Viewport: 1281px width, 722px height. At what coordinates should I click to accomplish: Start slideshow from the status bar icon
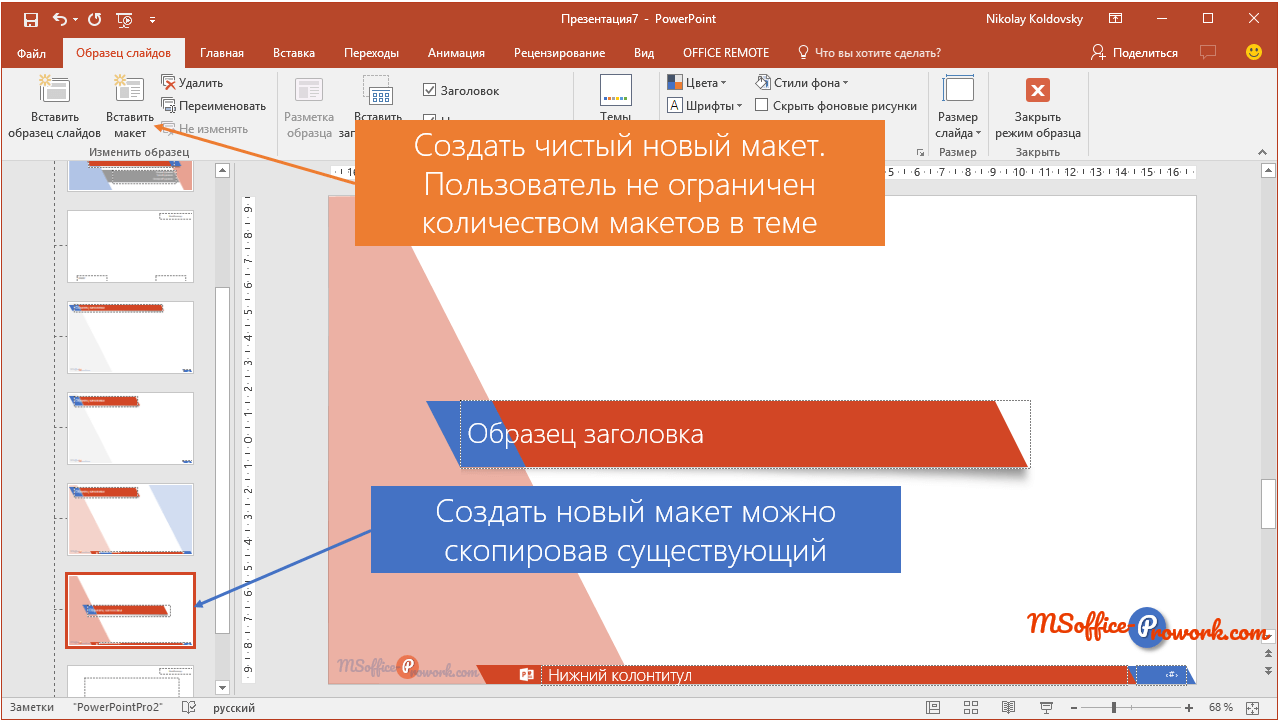pyautogui.click(x=1045, y=707)
